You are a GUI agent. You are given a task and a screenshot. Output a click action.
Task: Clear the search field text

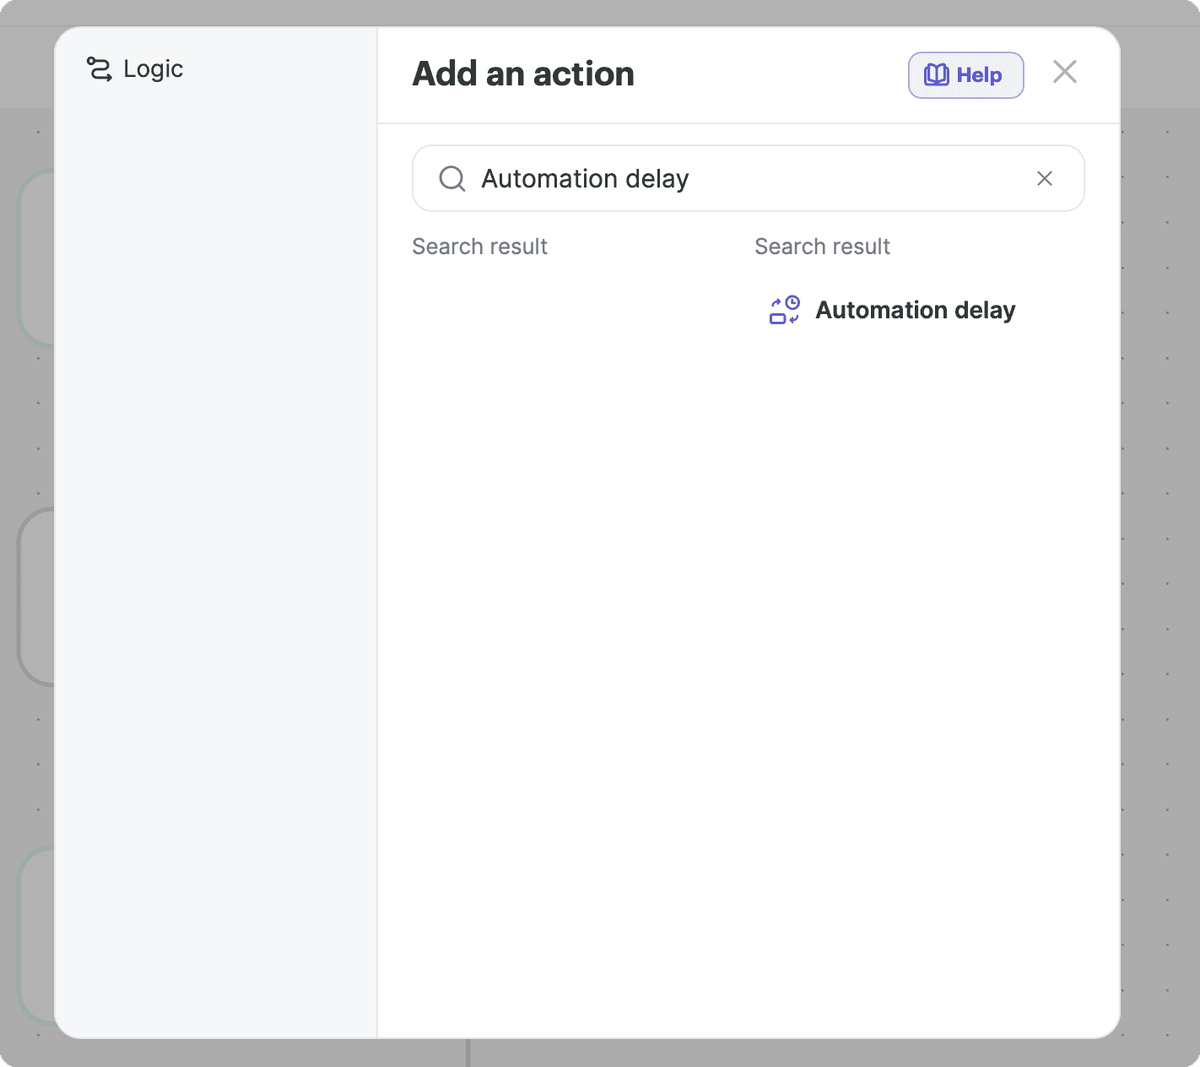1044,178
